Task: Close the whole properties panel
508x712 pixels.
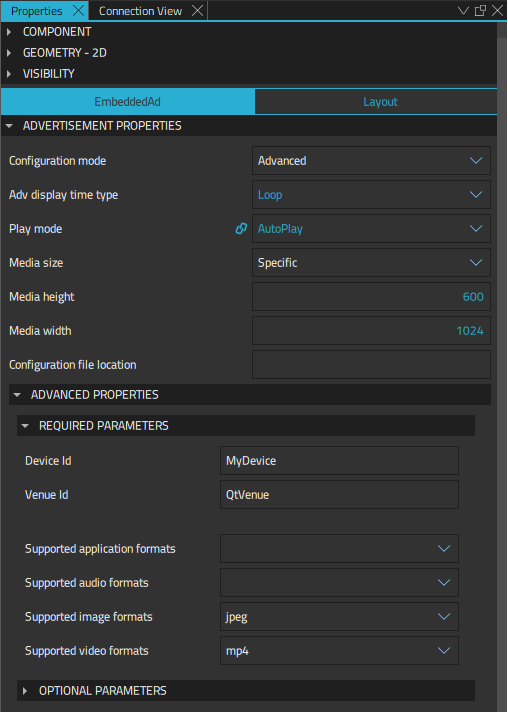Action: coord(498,10)
